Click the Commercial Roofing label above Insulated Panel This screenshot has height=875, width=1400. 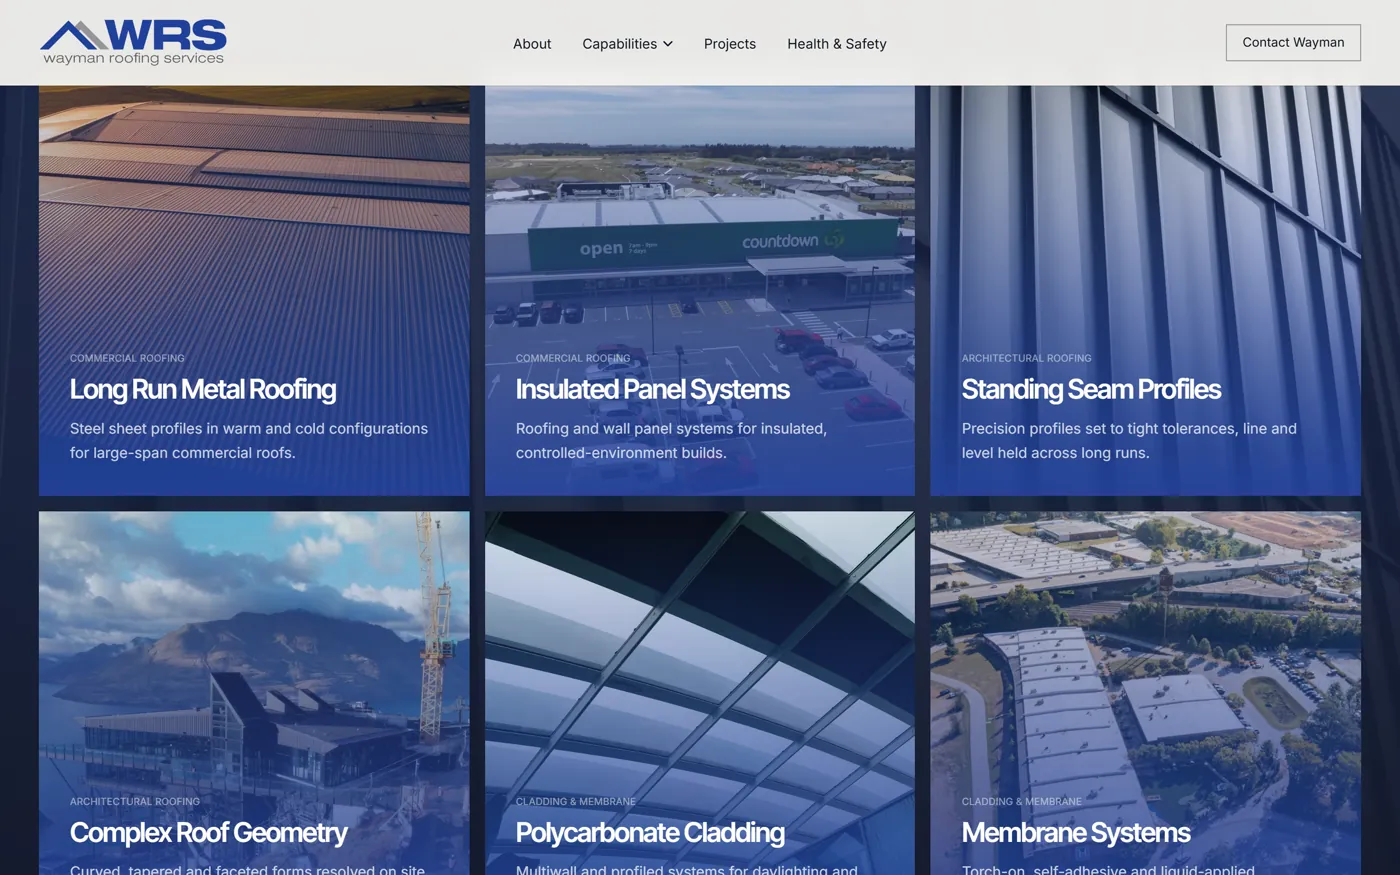[573, 358]
